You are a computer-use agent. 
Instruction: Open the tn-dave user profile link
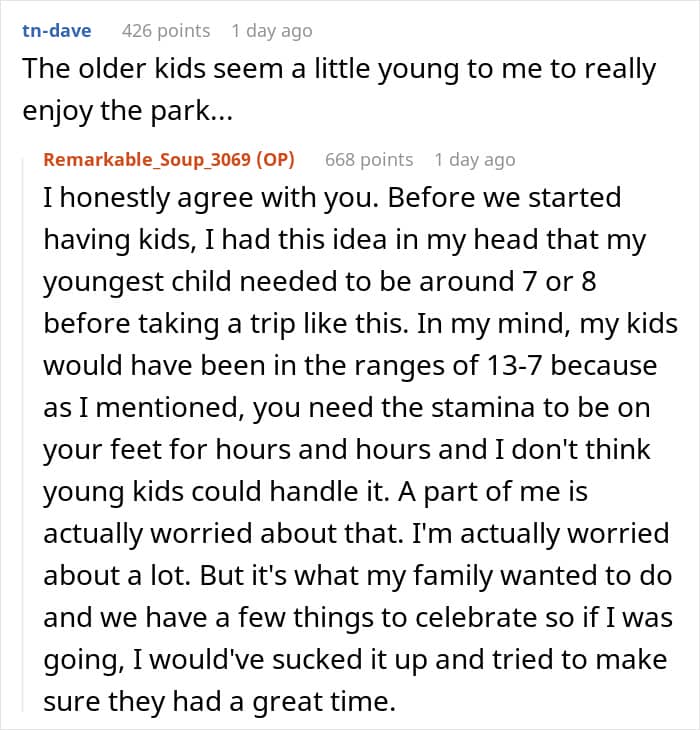[56, 31]
